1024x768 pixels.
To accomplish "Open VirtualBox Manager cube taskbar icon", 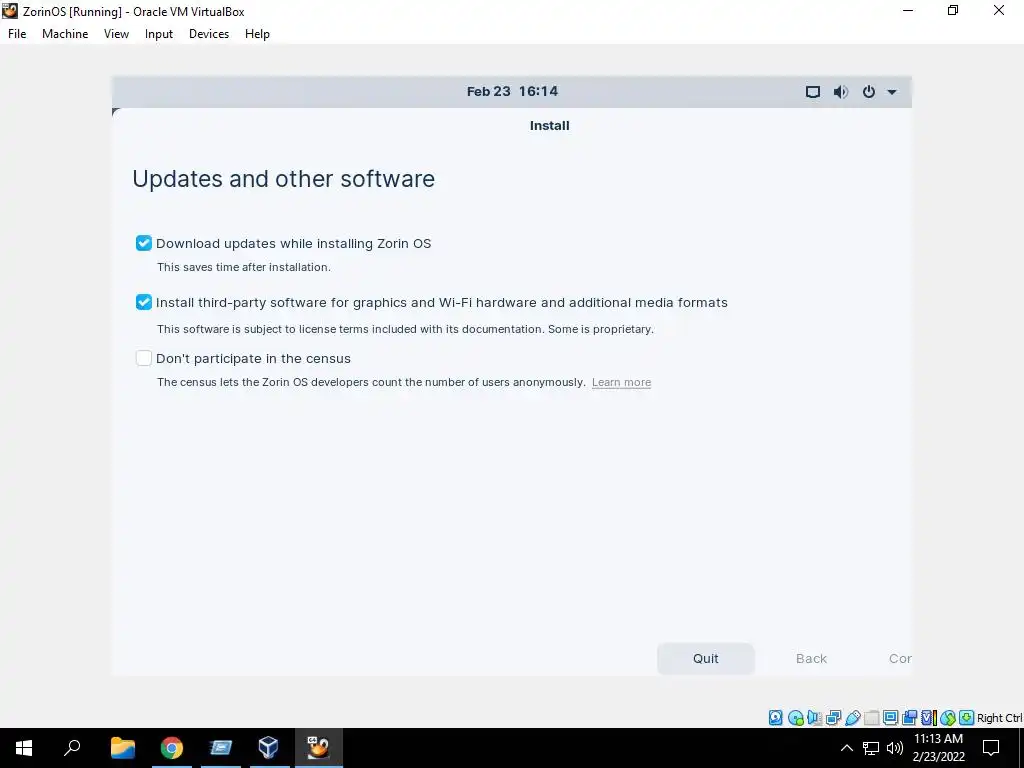I will [x=268, y=748].
